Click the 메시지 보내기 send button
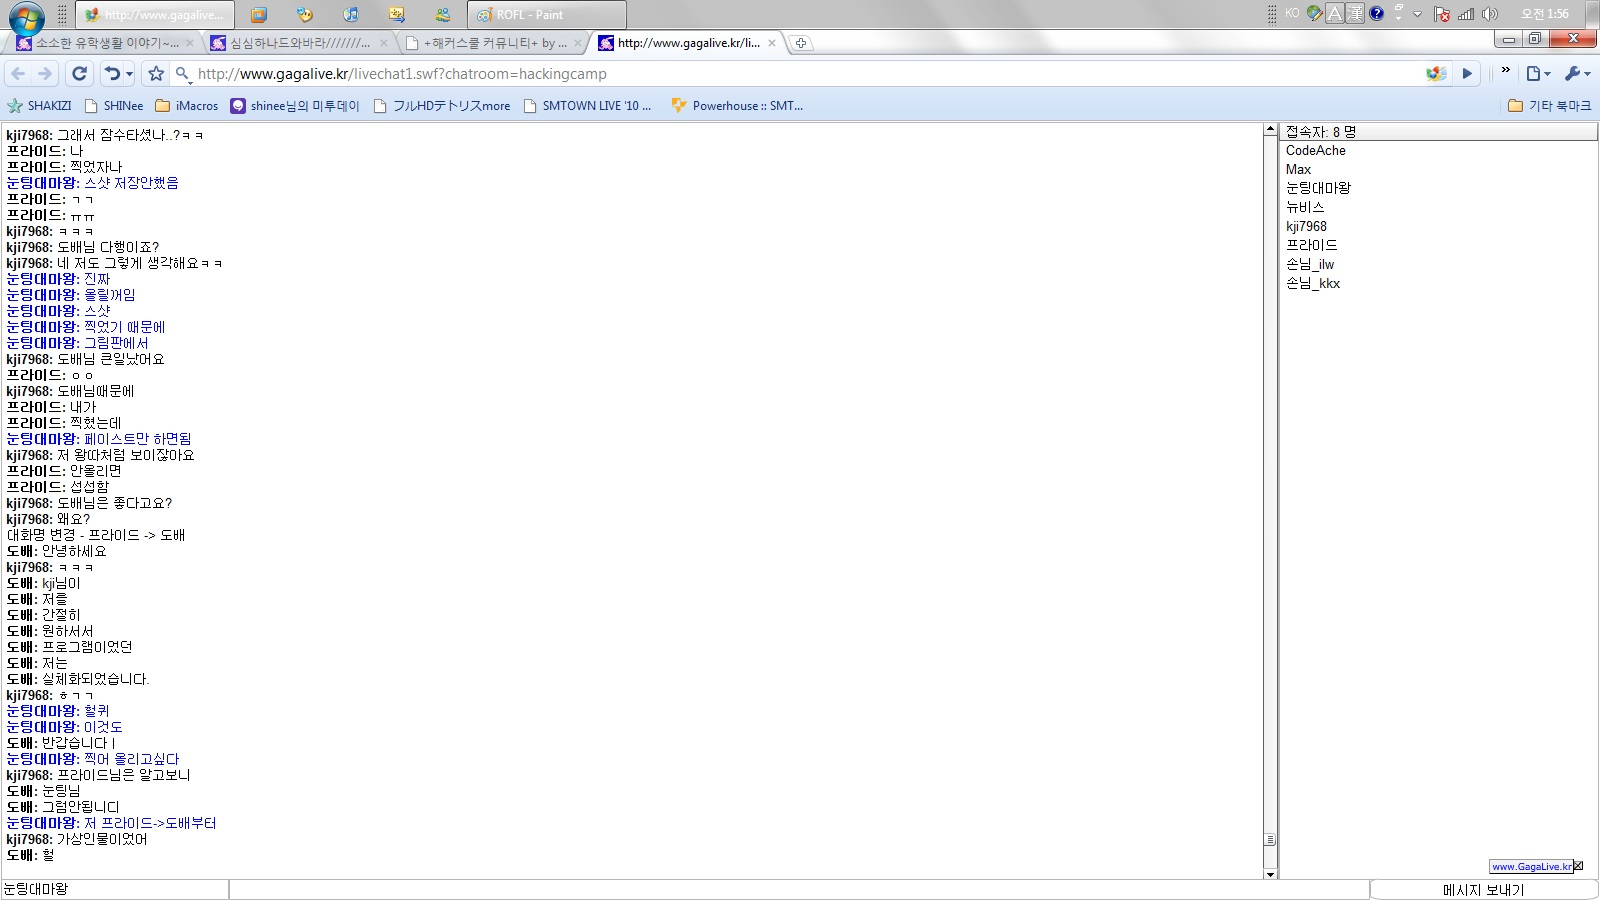 tap(1483, 890)
